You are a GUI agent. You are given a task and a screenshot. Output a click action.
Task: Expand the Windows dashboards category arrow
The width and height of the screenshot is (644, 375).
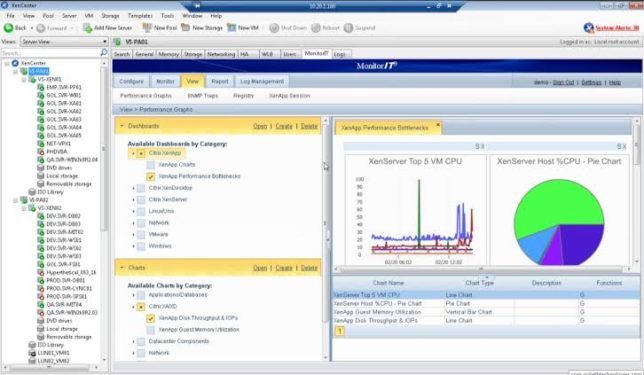tap(133, 246)
